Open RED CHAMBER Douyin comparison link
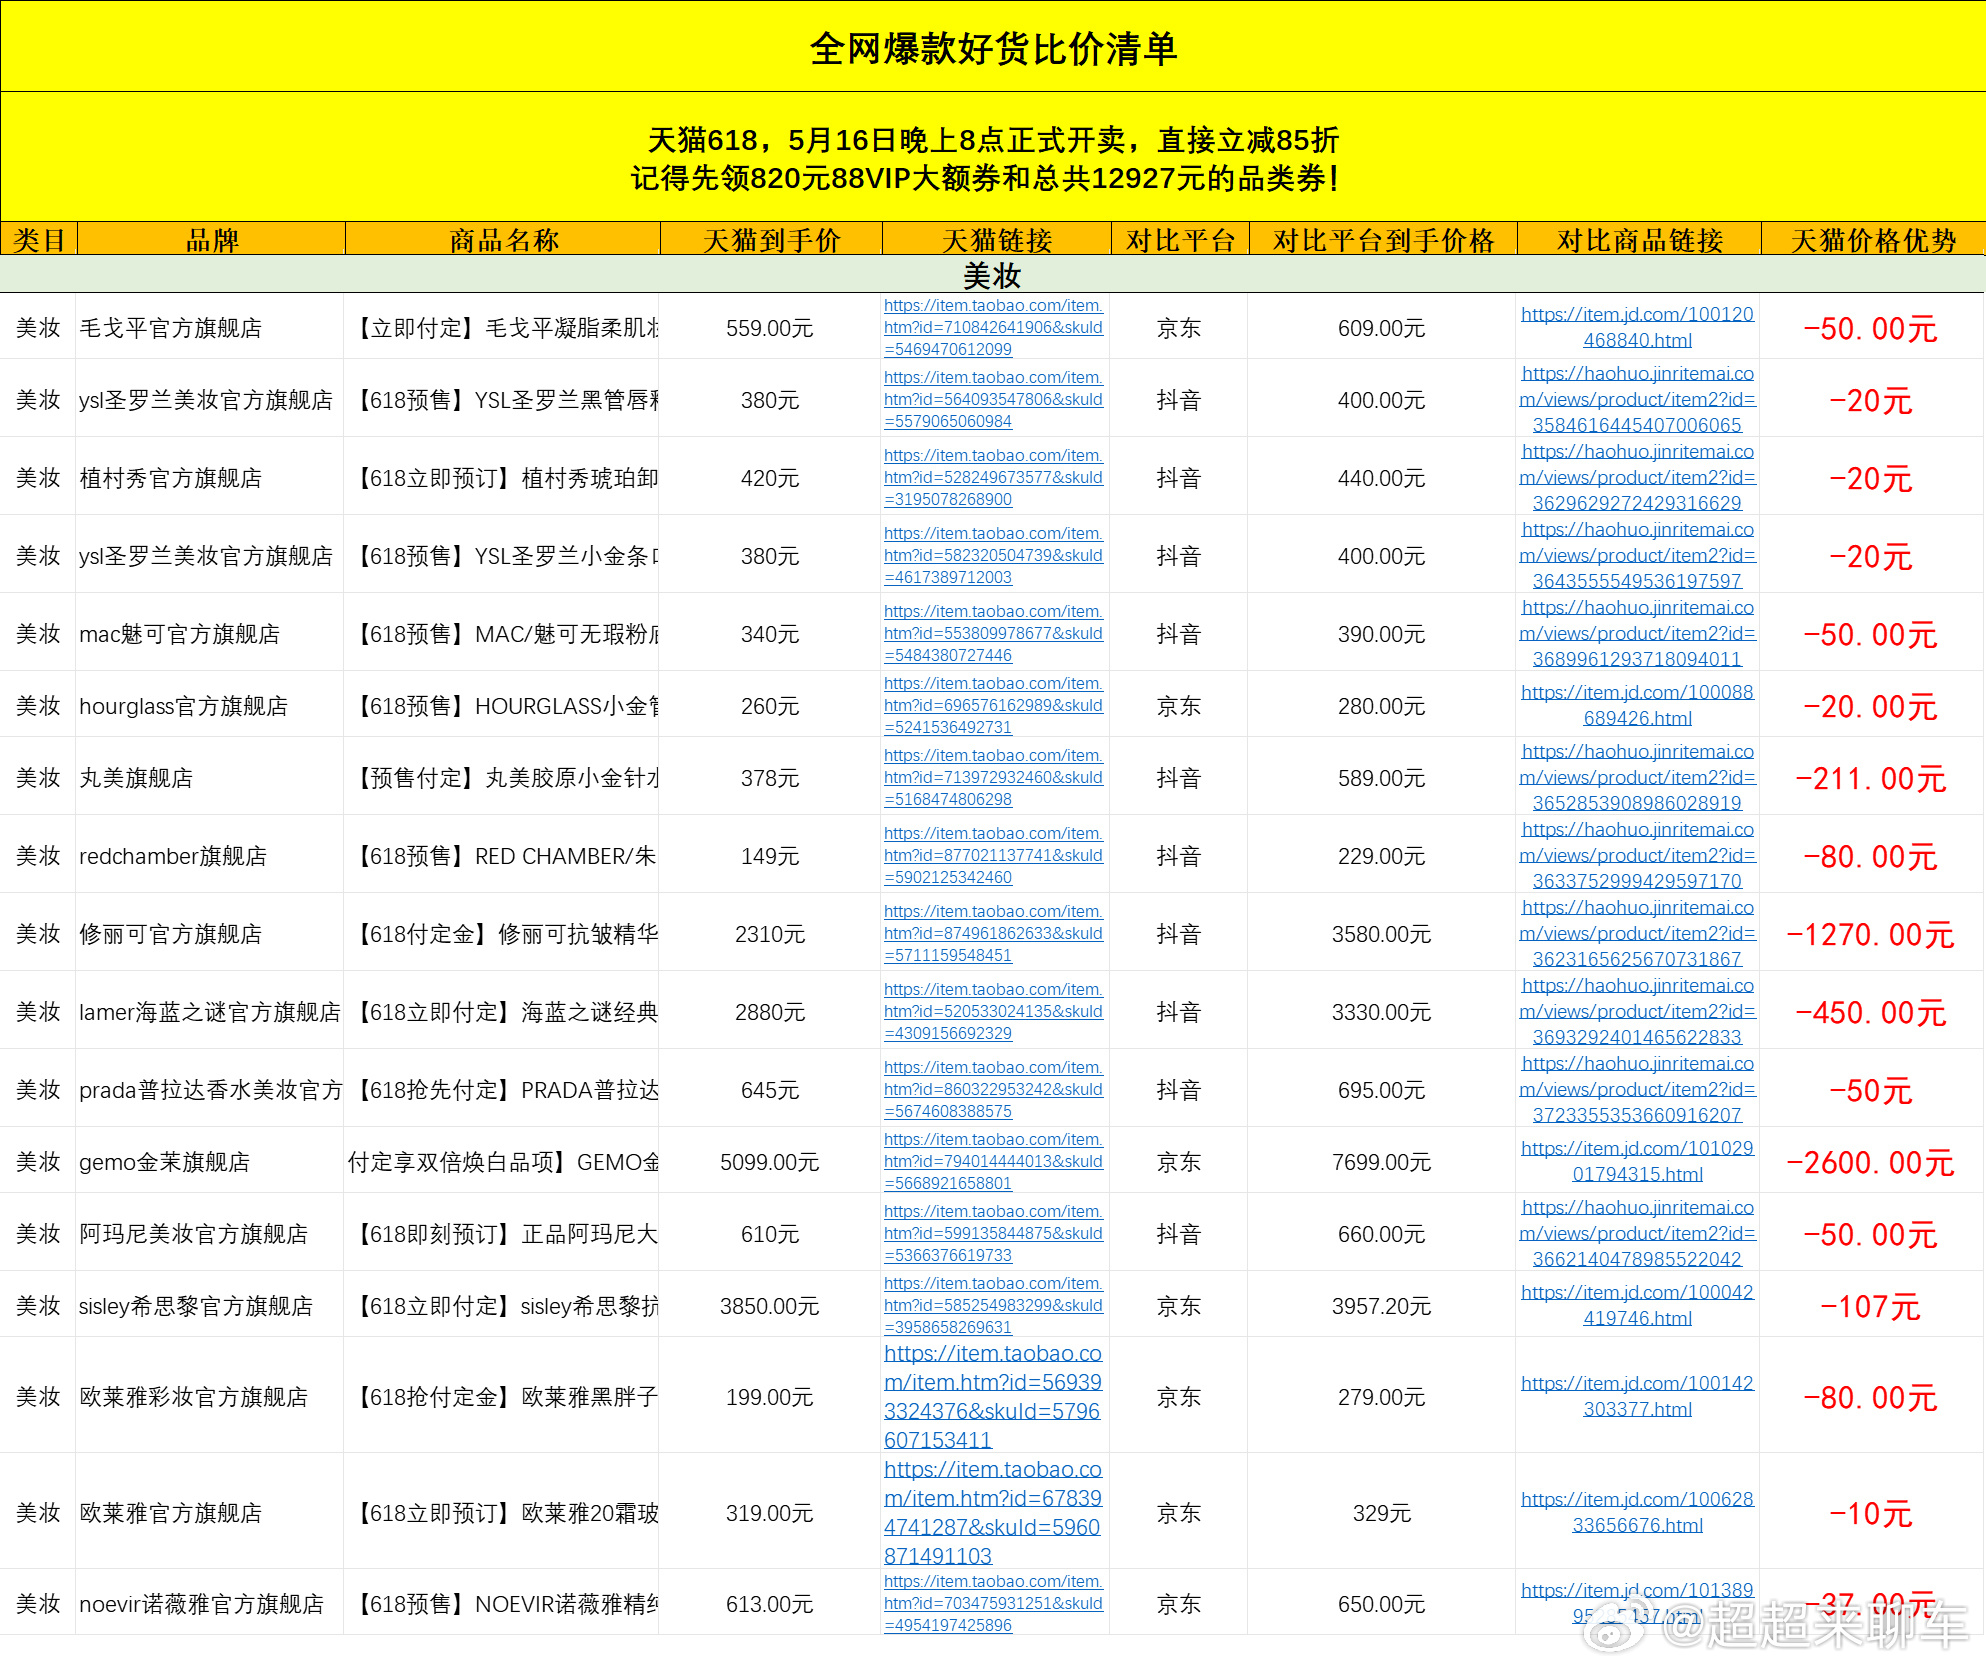This screenshot has height=1673, width=1986. (1637, 855)
